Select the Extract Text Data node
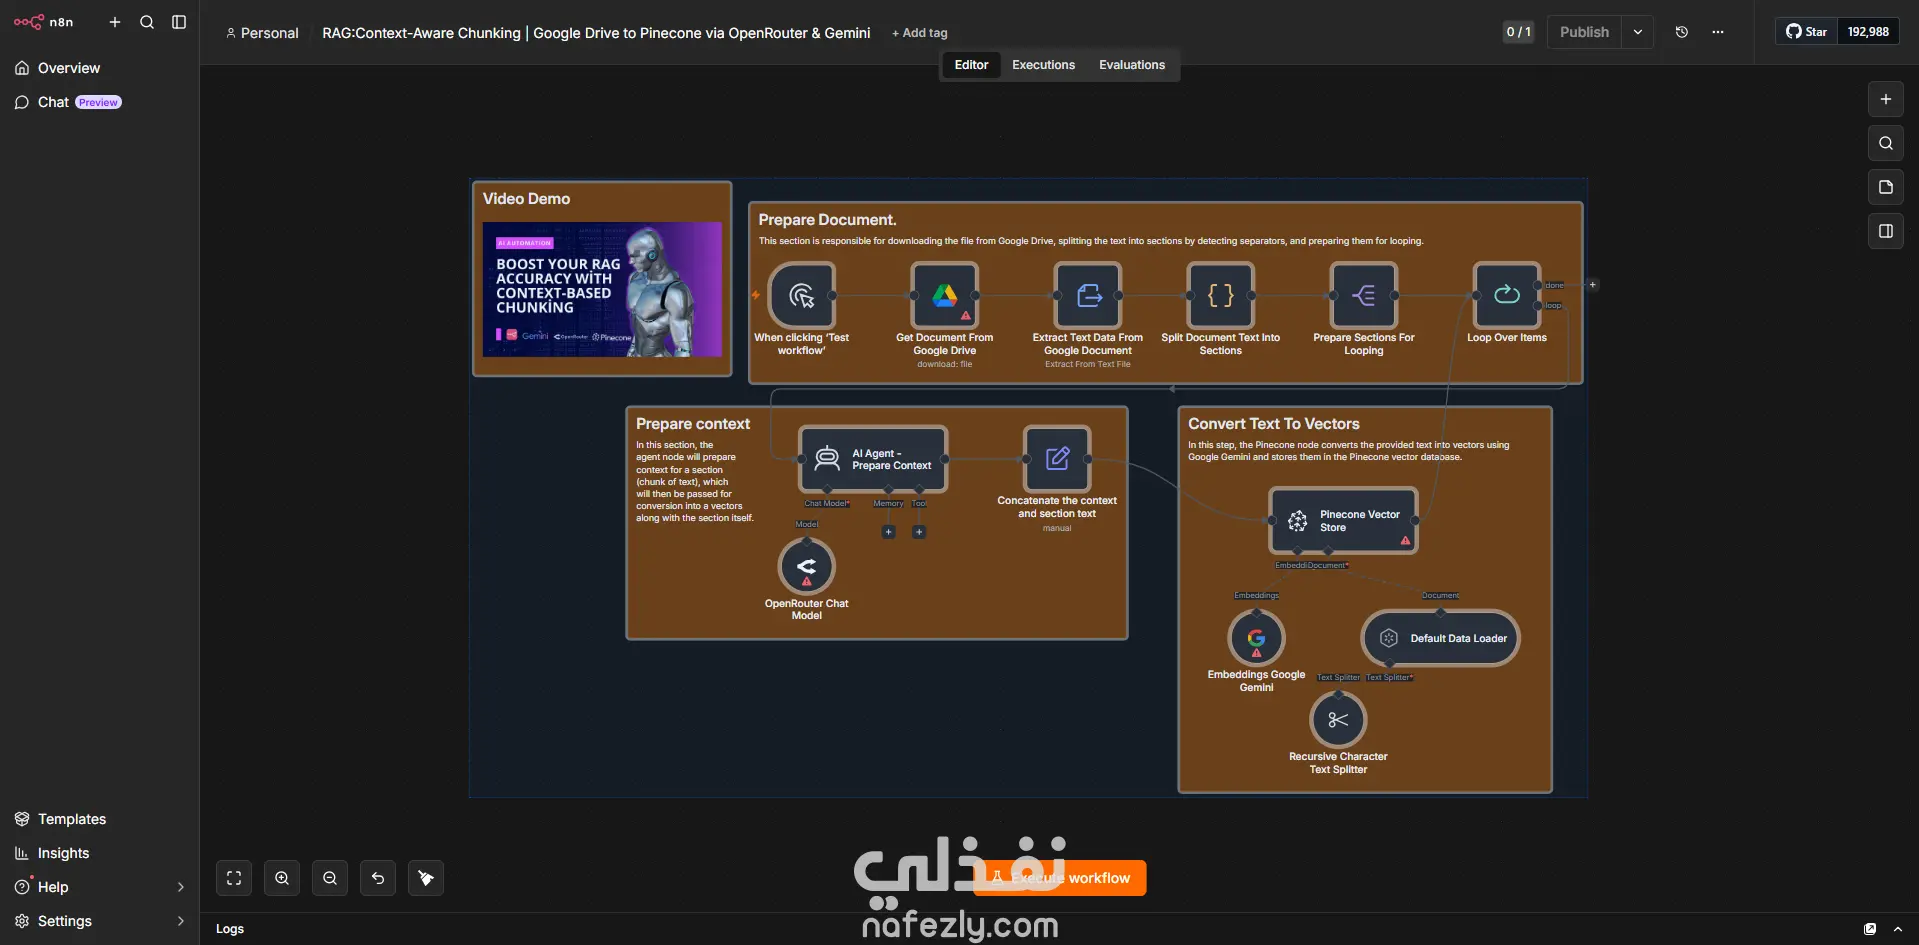This screenshot has width=1919, height=945. (1088, 295)
